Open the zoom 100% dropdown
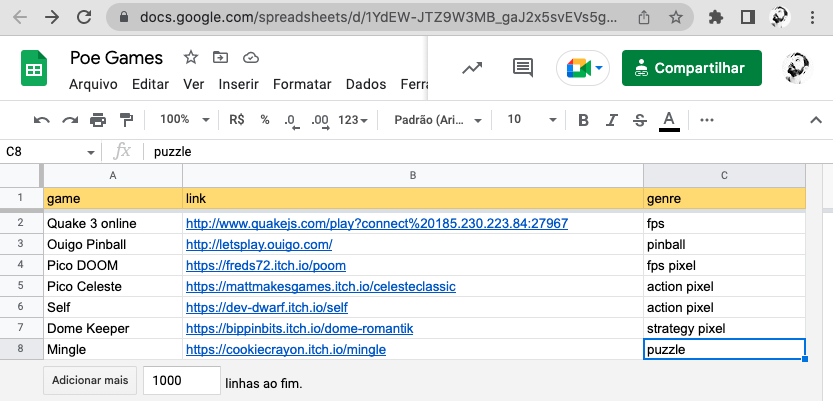833x401 pixels. pos(185,120)
